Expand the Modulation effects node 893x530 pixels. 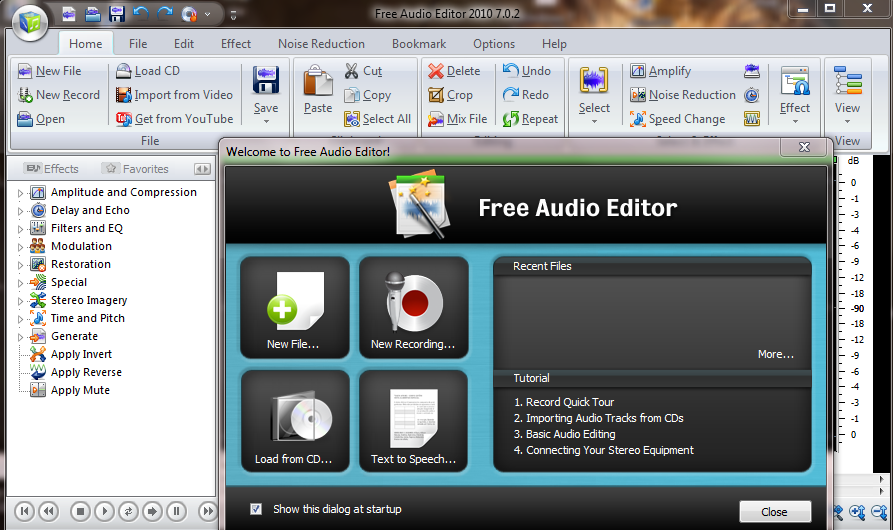click(21, 247)
